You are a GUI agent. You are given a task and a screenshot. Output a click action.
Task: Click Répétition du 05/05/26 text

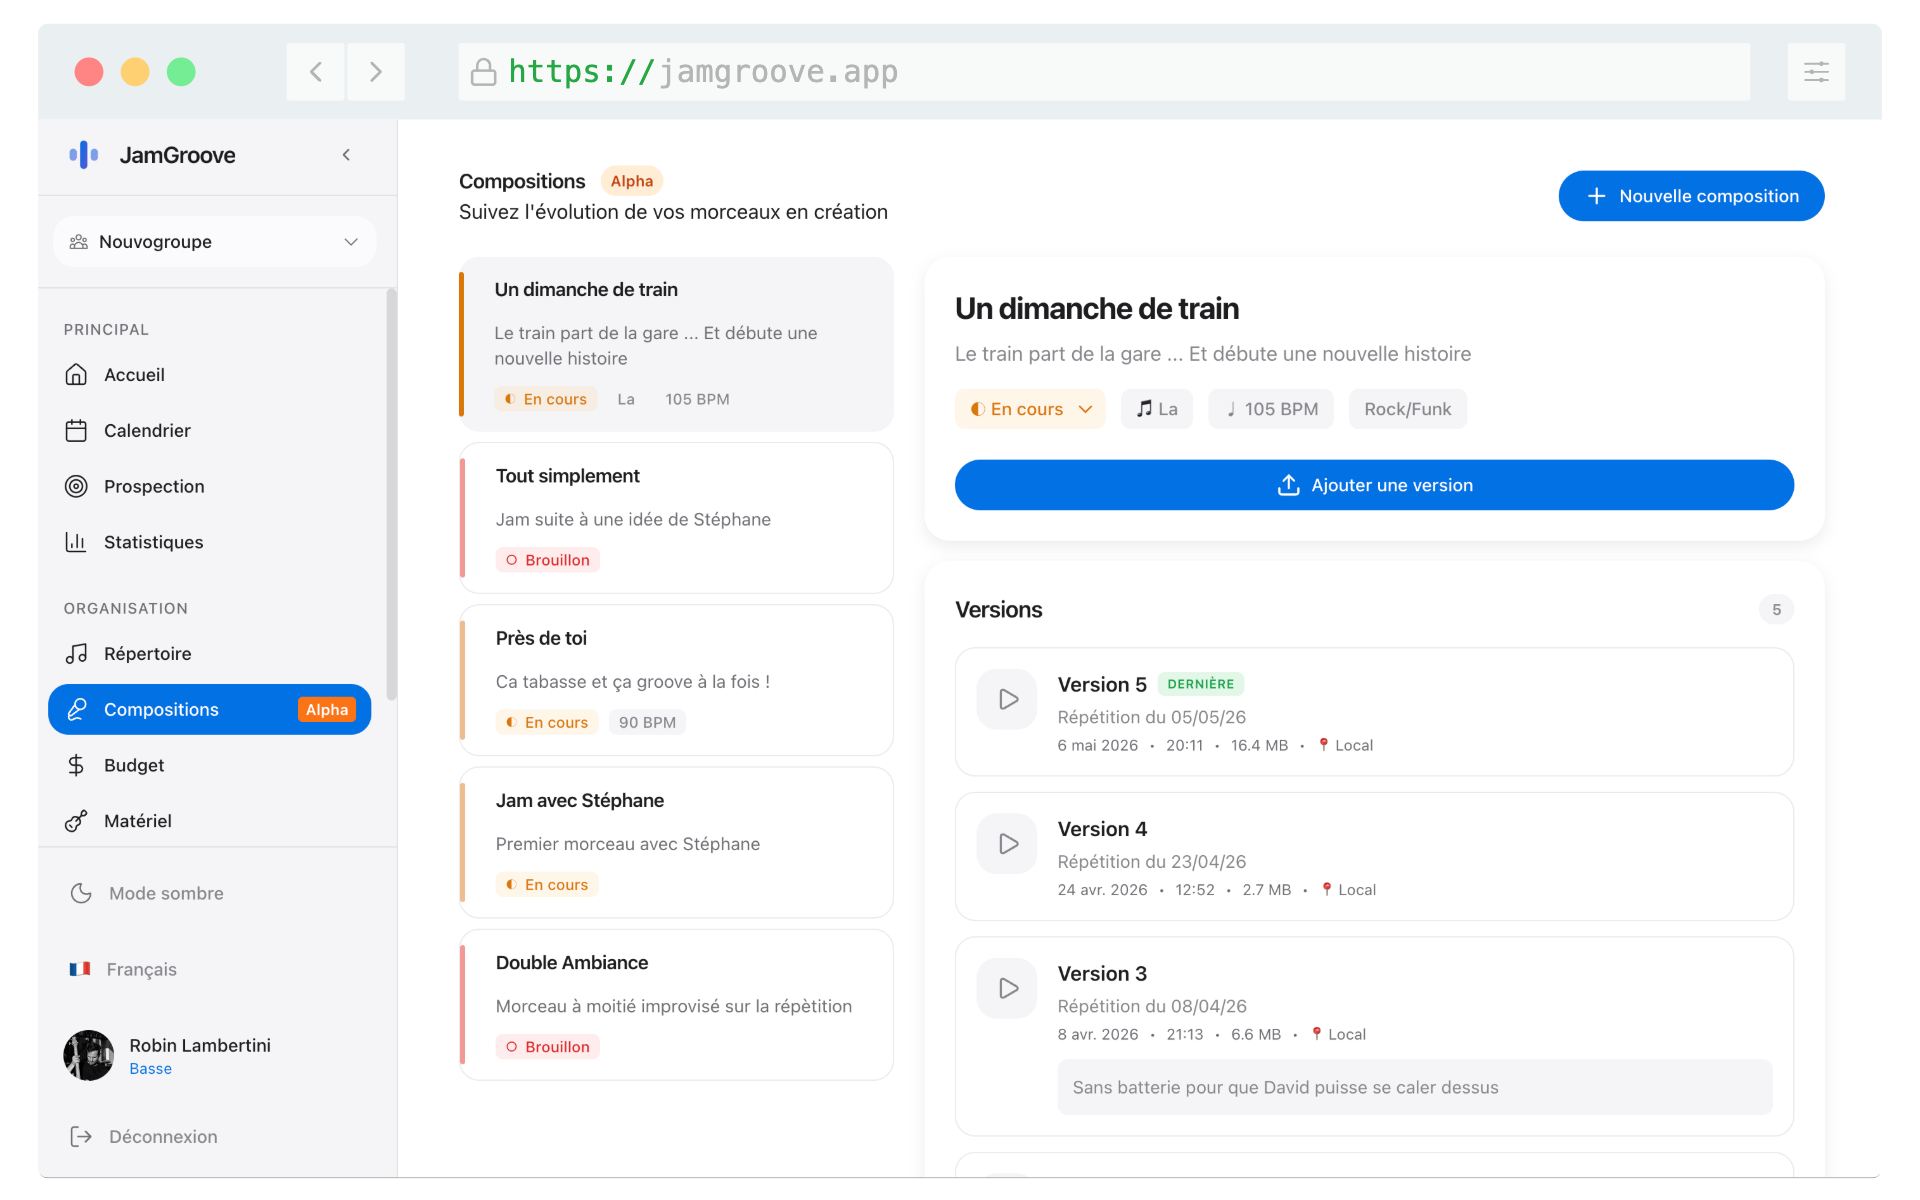(1152, 717)
